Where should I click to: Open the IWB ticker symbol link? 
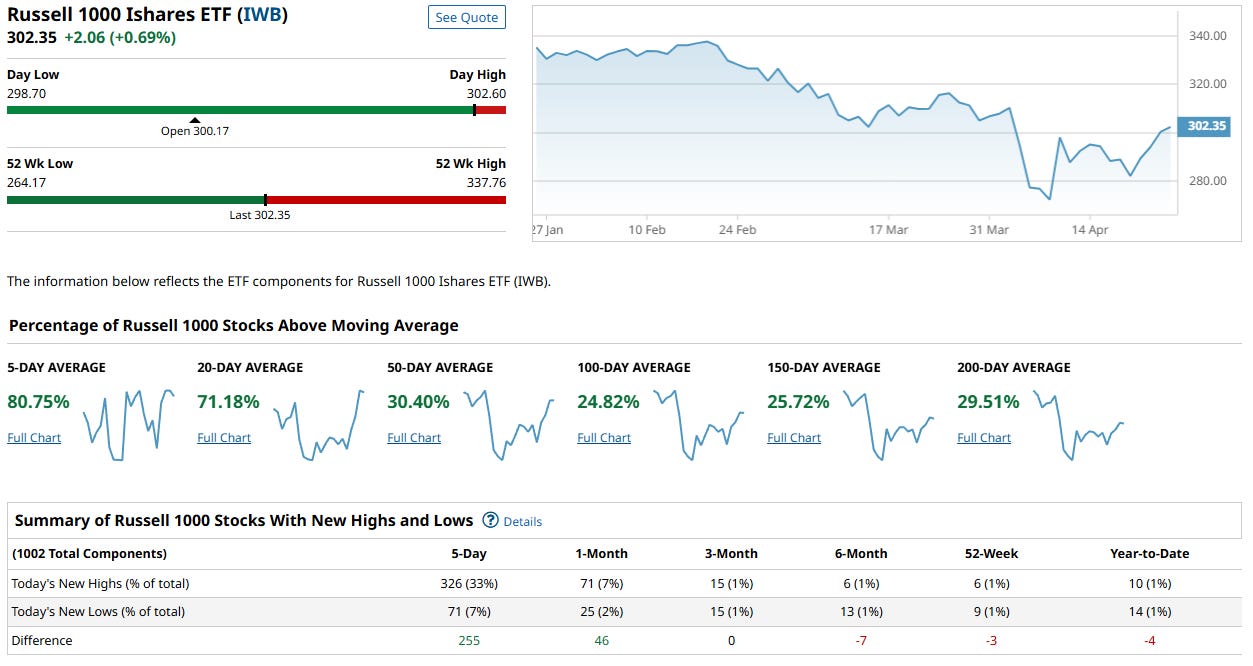click(262, 16)
